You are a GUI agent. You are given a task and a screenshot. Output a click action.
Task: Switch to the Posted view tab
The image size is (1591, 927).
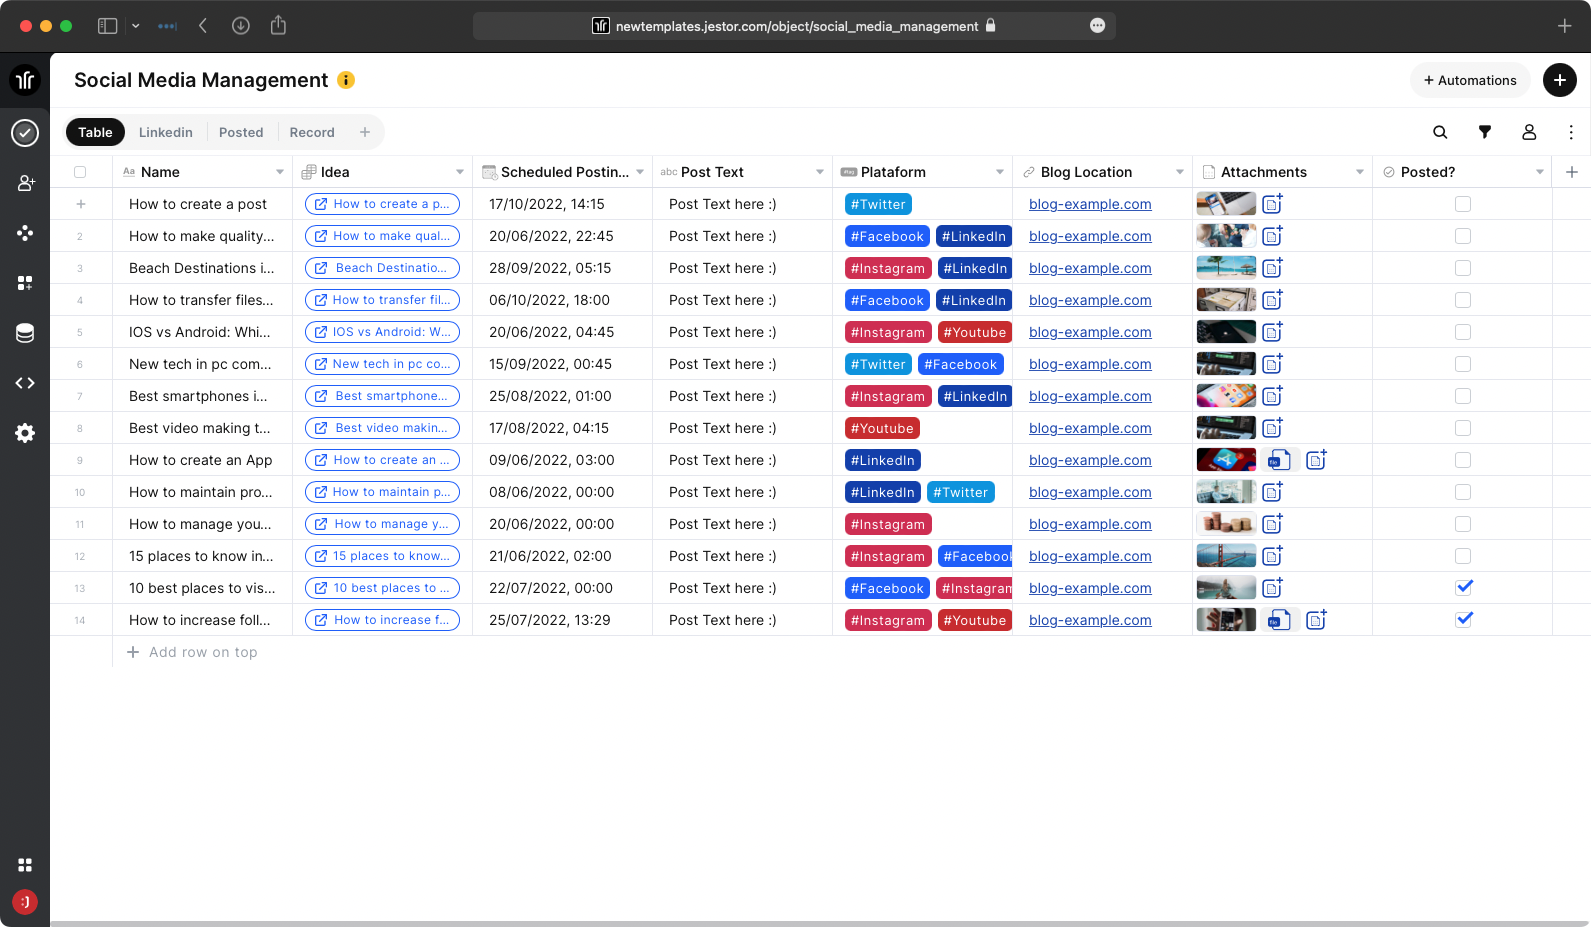[241, 132]
